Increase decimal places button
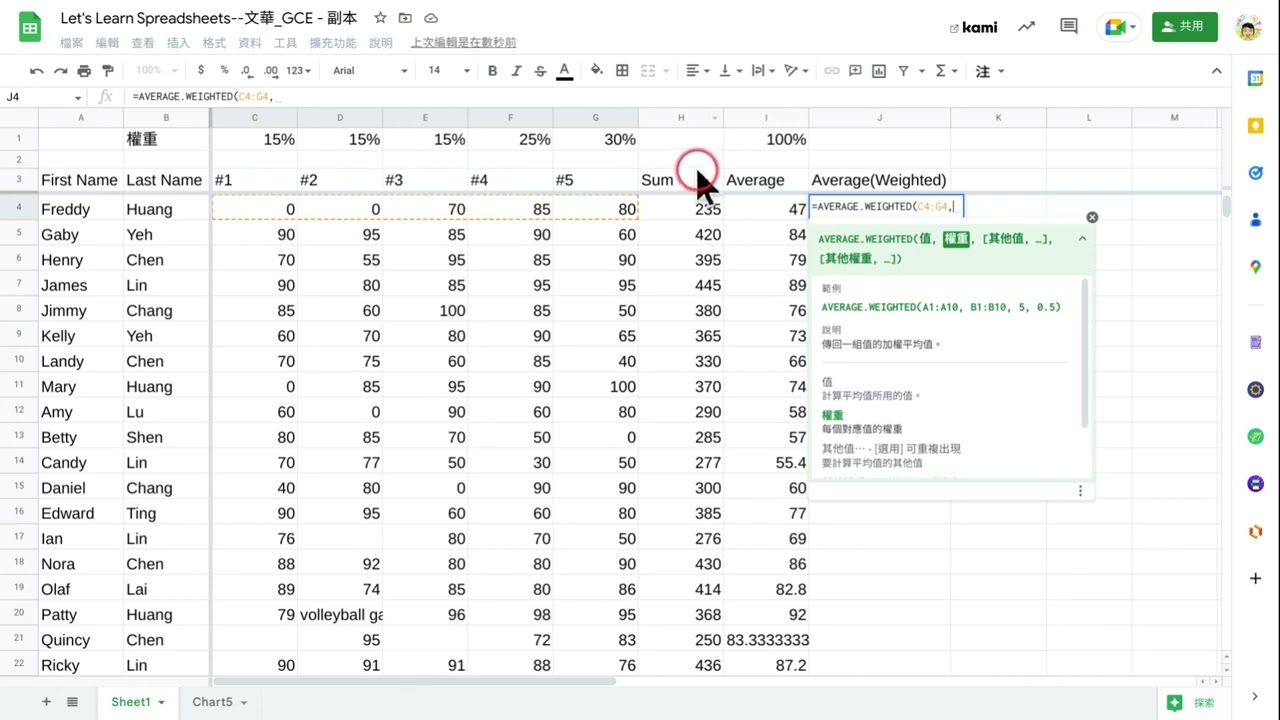Viewport: 1280px width, 720px height. point(272,71)
